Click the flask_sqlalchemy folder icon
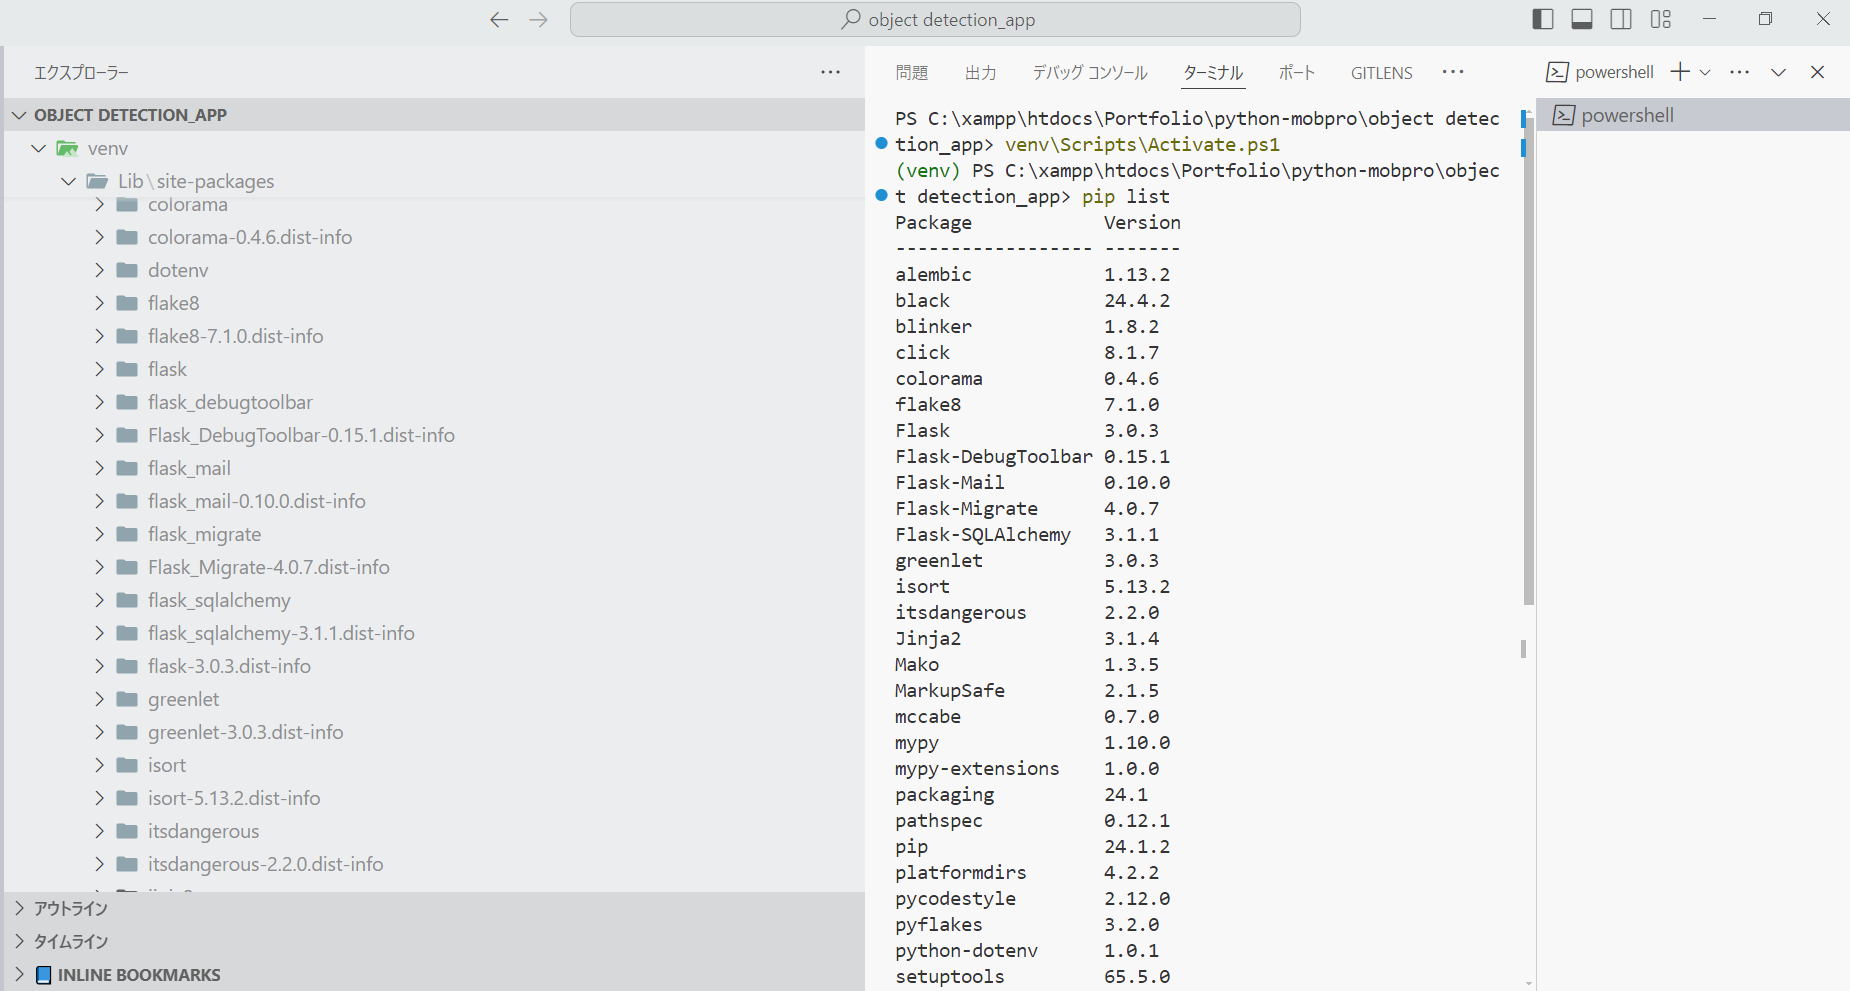1850x991 pixels. (x=127, y=600)
